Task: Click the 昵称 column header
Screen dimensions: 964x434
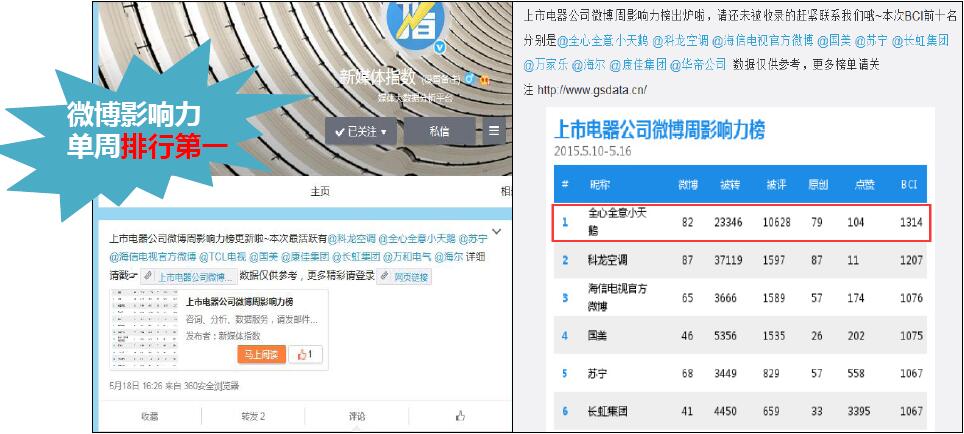Action: click(599, 185)
